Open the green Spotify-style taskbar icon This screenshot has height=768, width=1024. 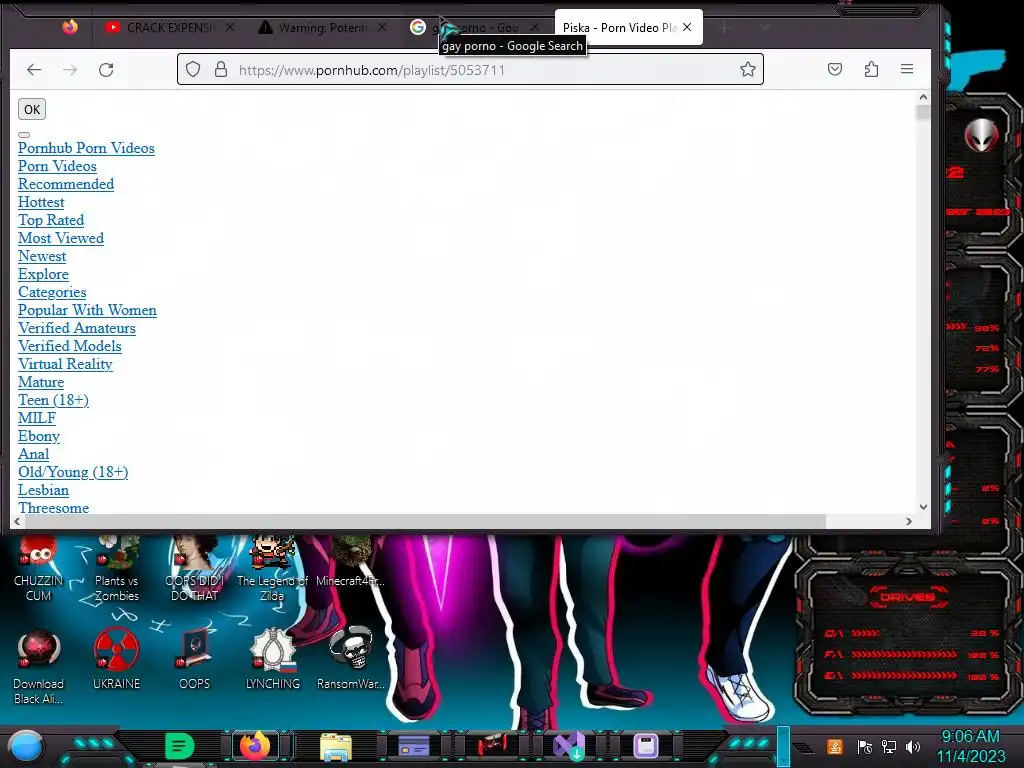point(179,745)
